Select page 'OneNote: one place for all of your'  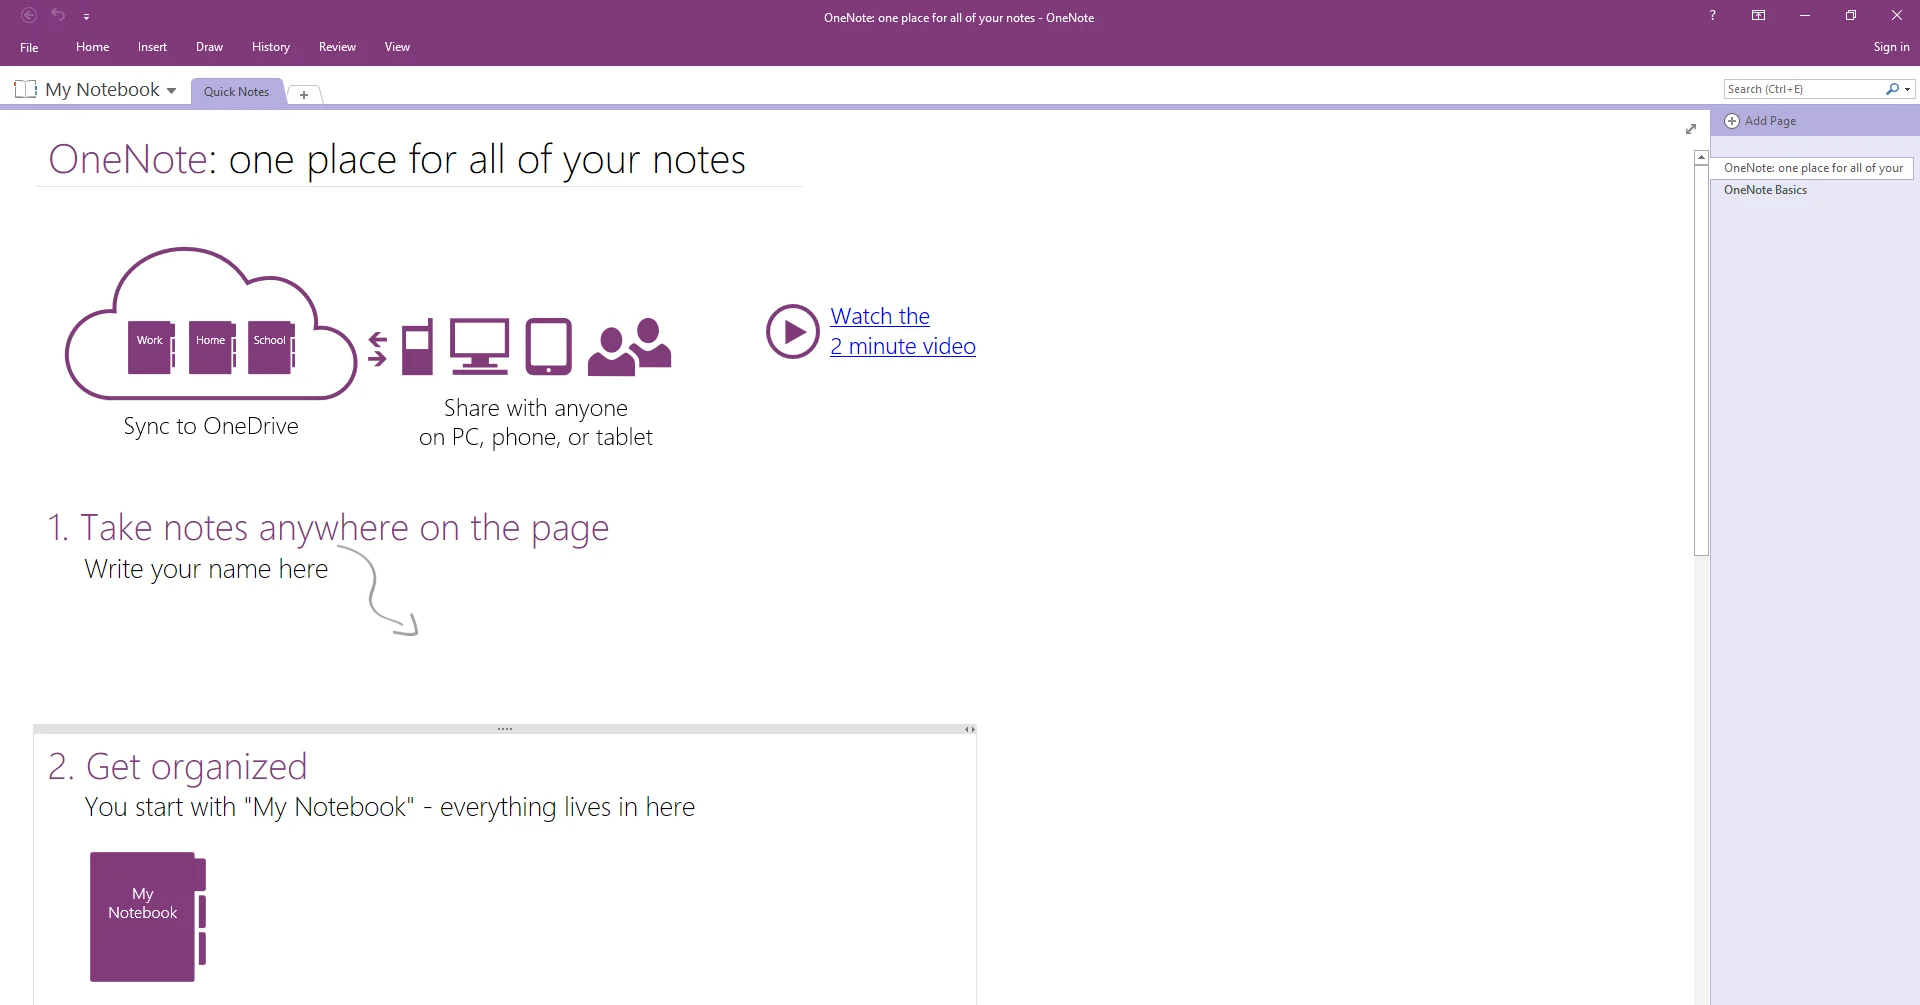pyautogui.click(x=1812, y=168)
